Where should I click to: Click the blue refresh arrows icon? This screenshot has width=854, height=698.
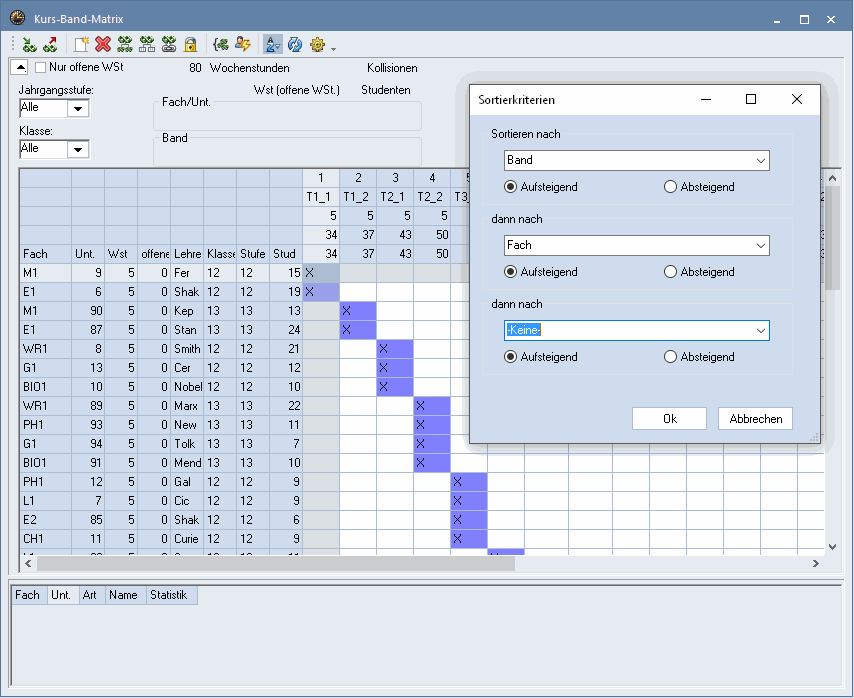(295, 45)
